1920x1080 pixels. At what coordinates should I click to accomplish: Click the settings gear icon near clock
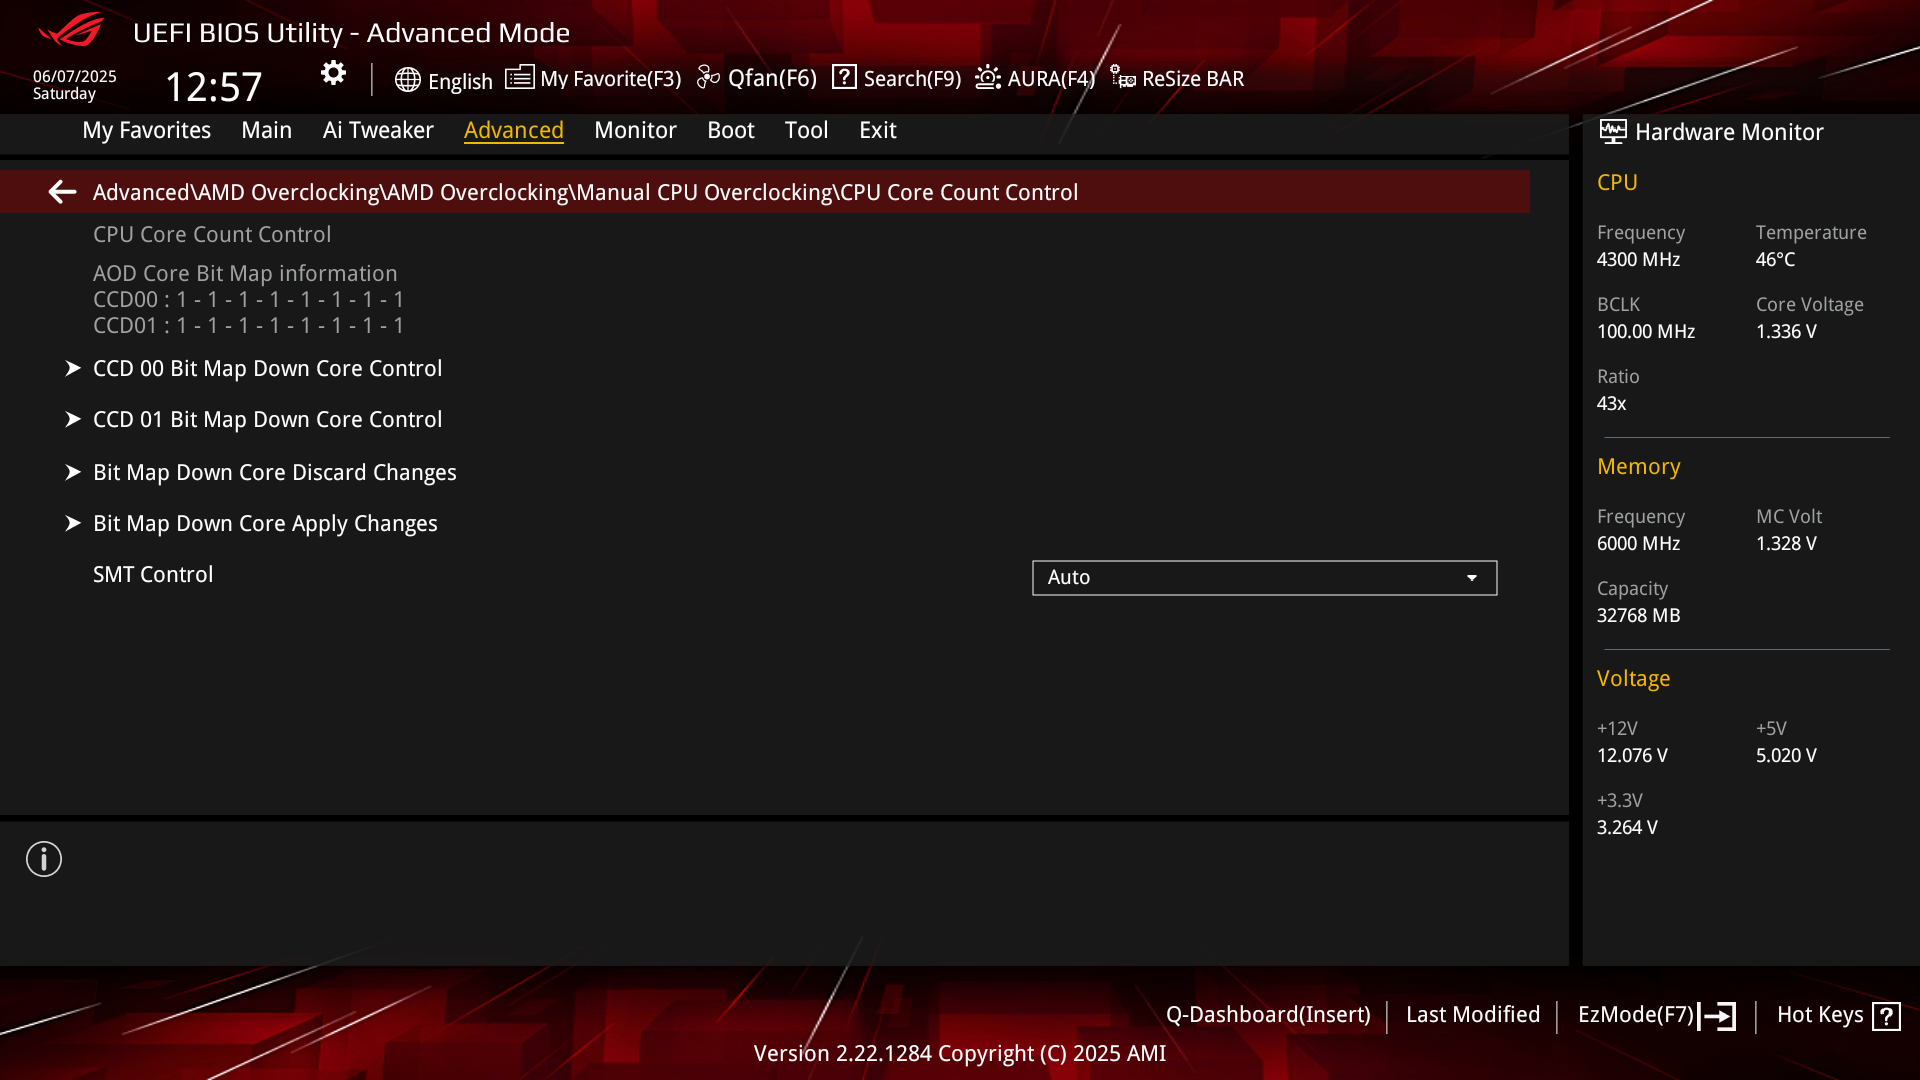click(x=333, y=73)
